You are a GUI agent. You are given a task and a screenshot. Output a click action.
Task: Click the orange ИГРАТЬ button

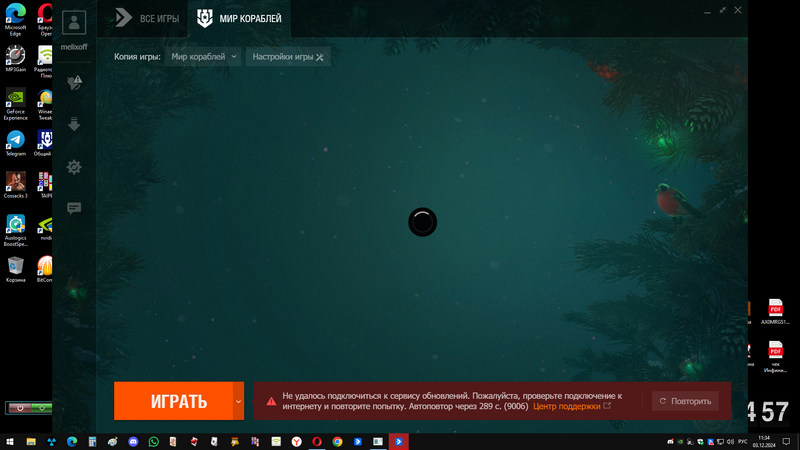click(173, 401)
